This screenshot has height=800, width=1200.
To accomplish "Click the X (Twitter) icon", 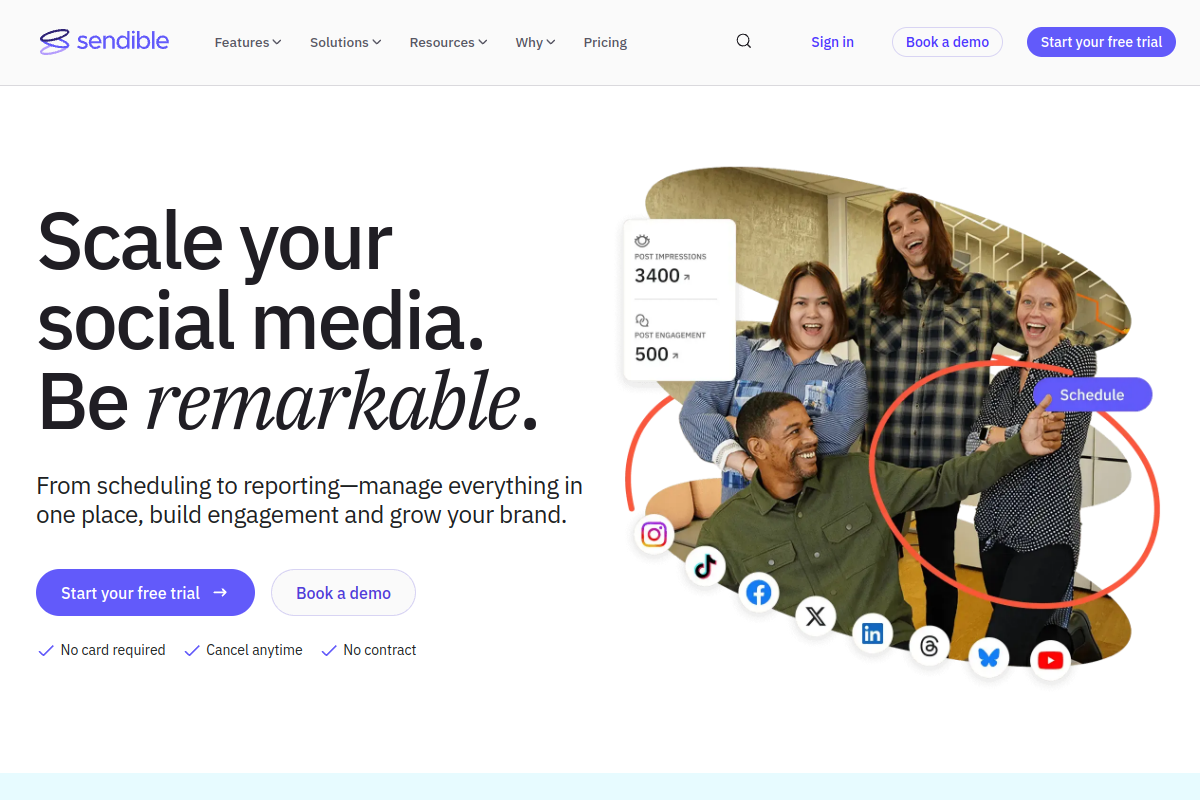I will 815,616.
